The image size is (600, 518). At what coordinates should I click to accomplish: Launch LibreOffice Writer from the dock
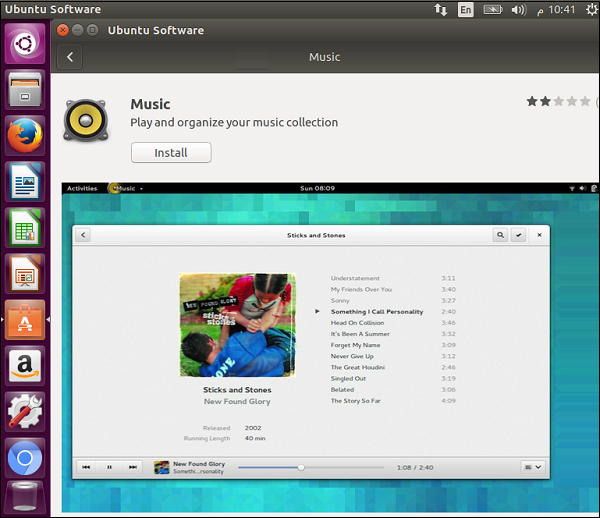click(25, 181)
